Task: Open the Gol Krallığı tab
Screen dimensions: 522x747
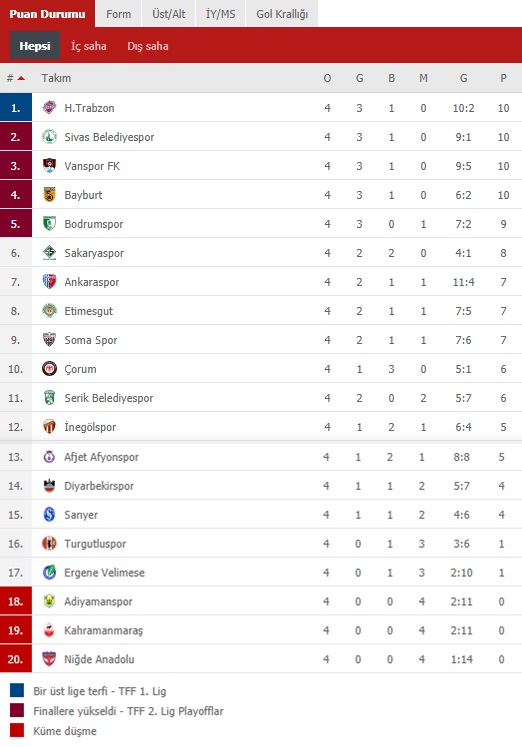Action: pyautogui.click(x=282, y=14)
